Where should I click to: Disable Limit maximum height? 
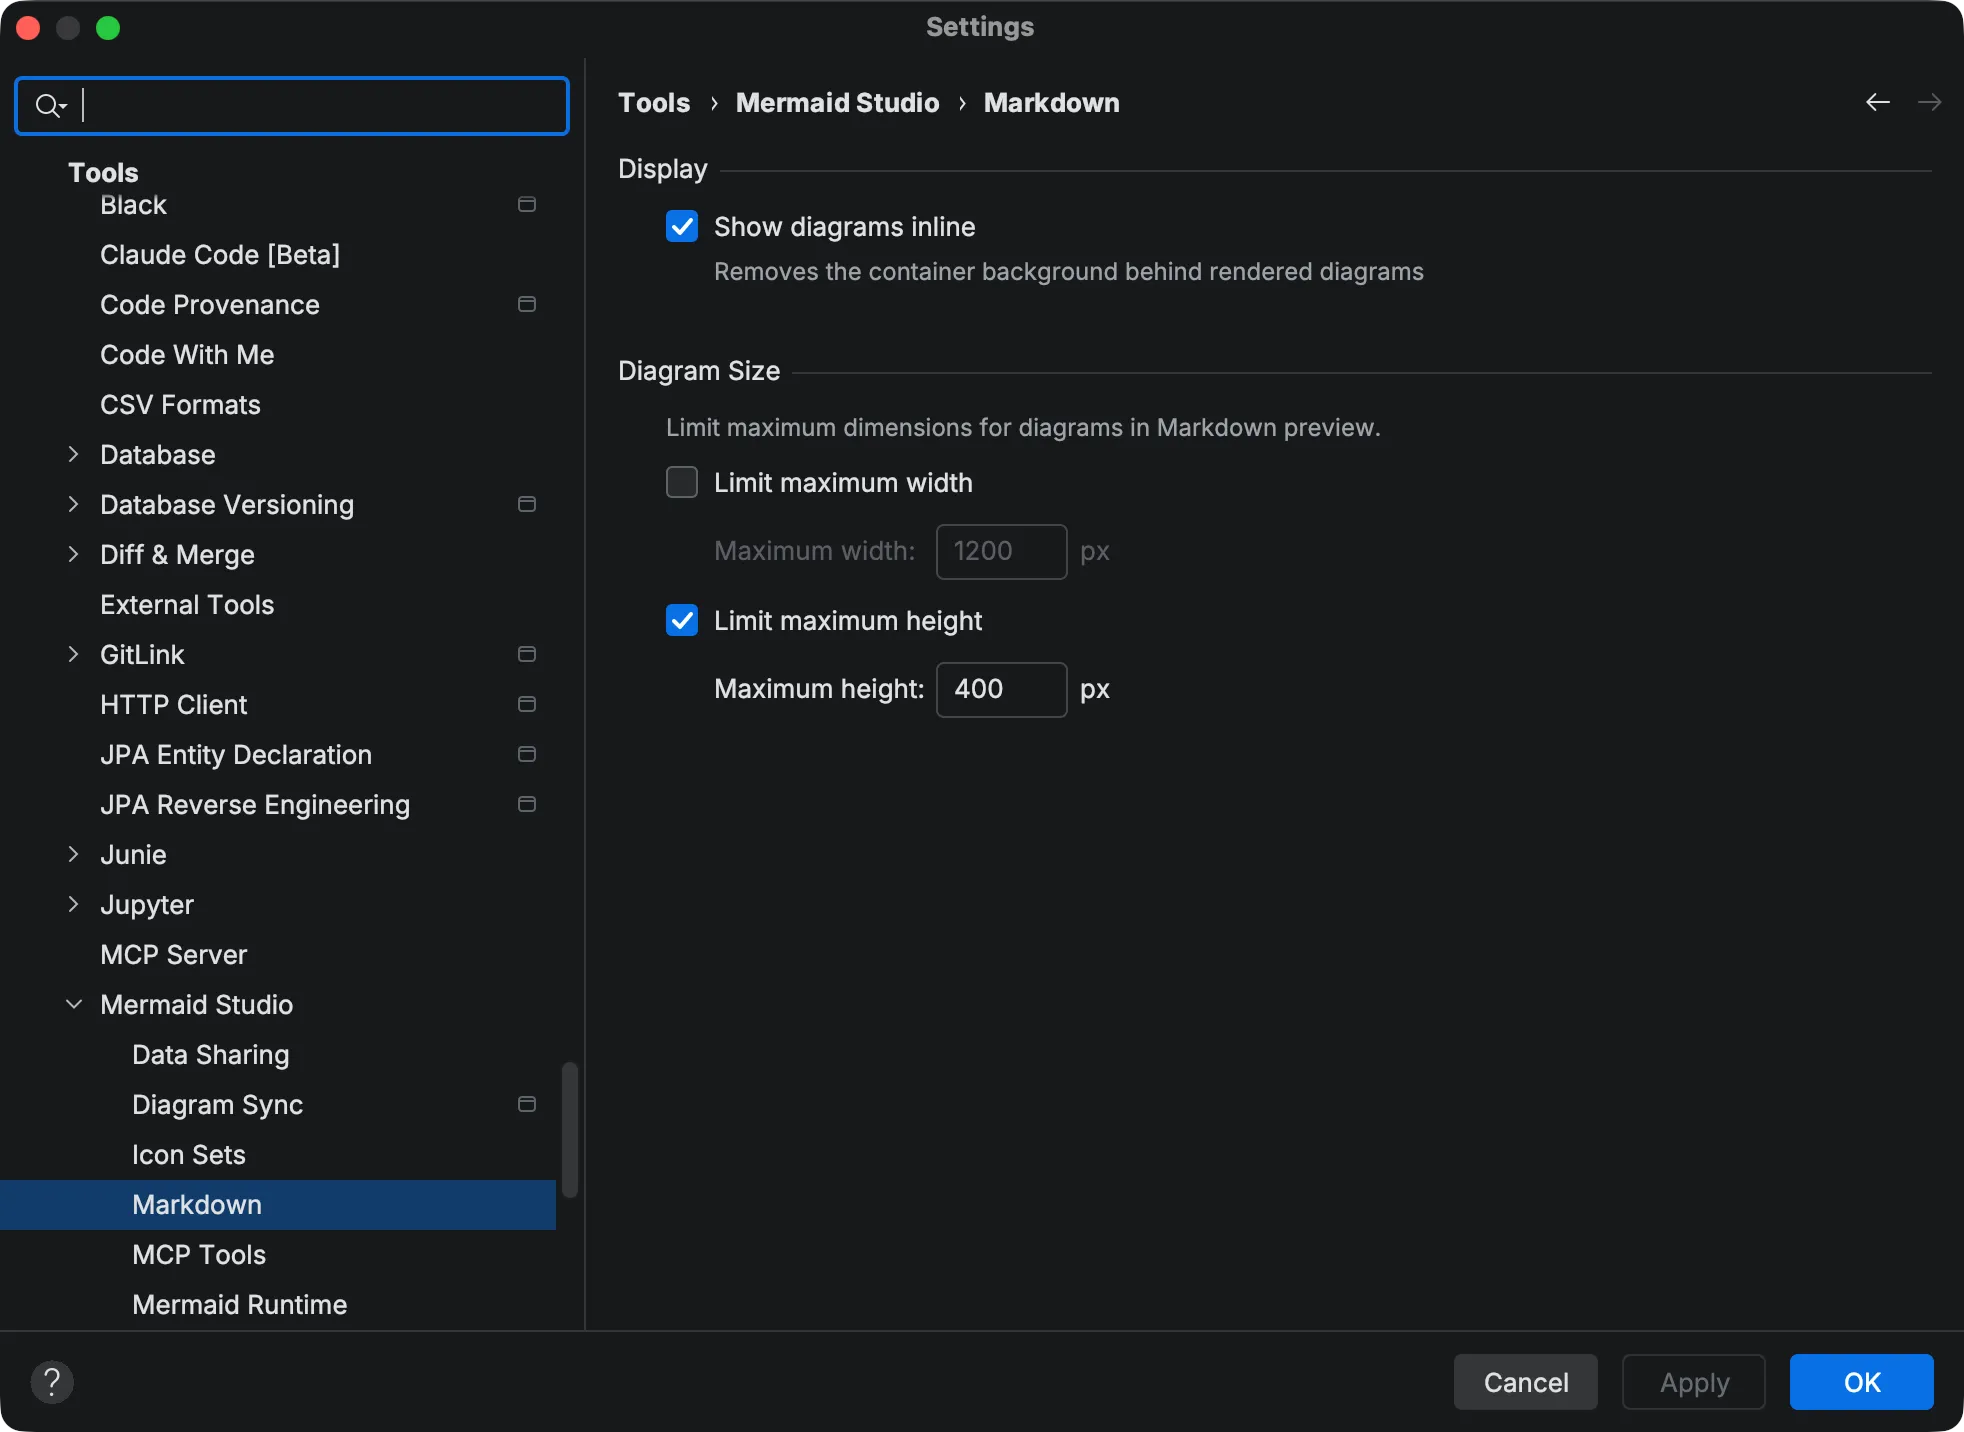pyautogui.click(x=681, y=620)
